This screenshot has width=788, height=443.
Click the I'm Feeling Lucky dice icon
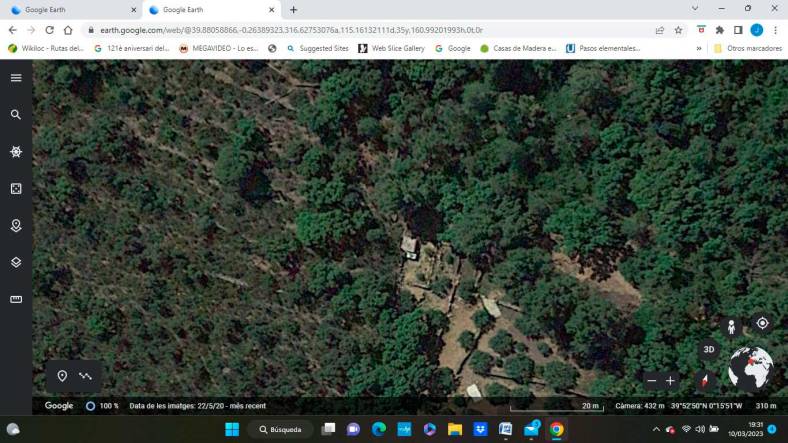pyautogui.click(x=16, y=189)
